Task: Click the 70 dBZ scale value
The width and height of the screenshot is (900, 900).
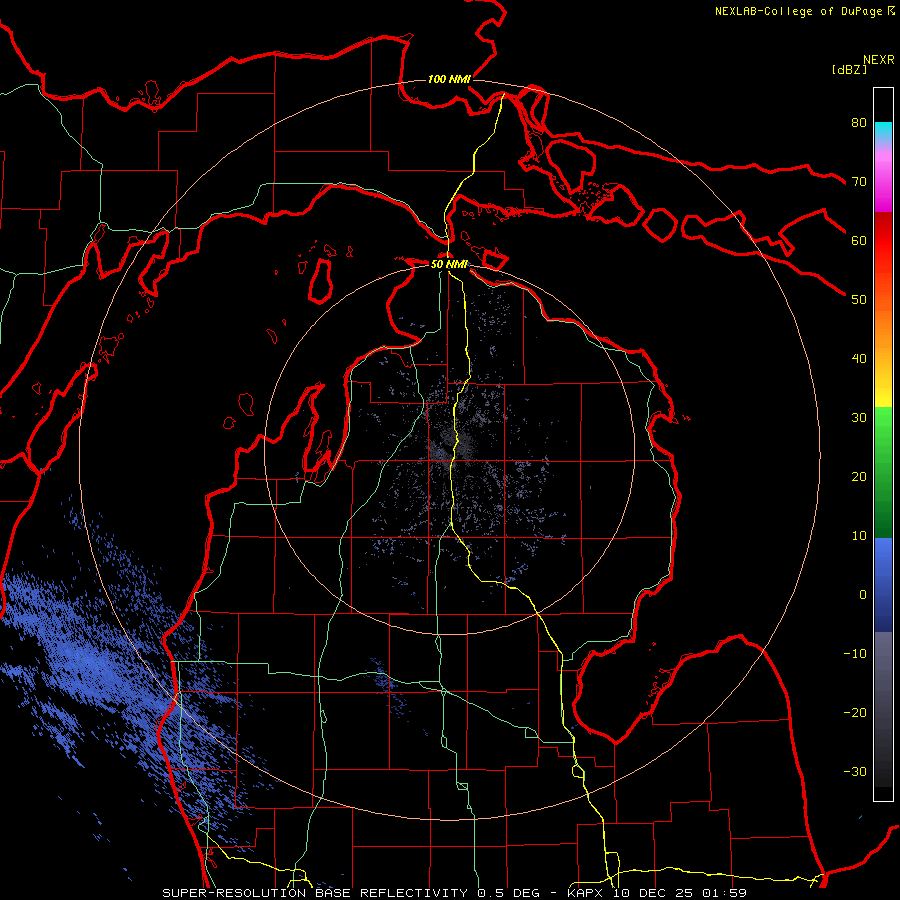Action: tap(859, 181)
